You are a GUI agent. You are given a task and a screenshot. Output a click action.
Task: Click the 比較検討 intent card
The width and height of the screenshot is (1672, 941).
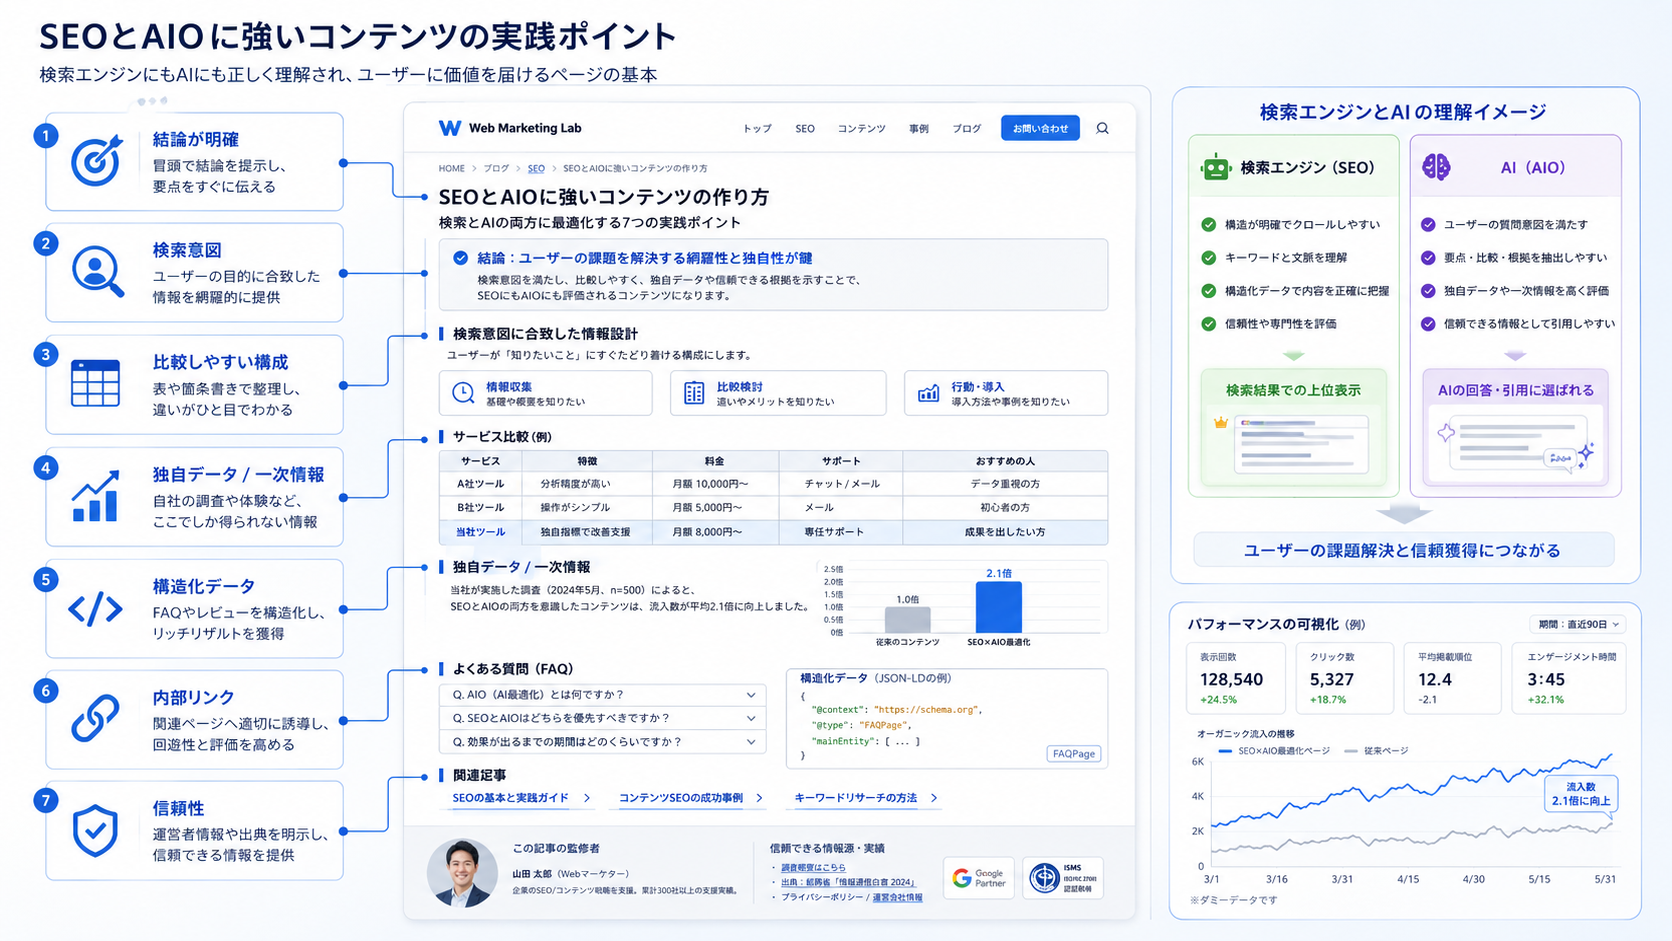tap(778, 393)
